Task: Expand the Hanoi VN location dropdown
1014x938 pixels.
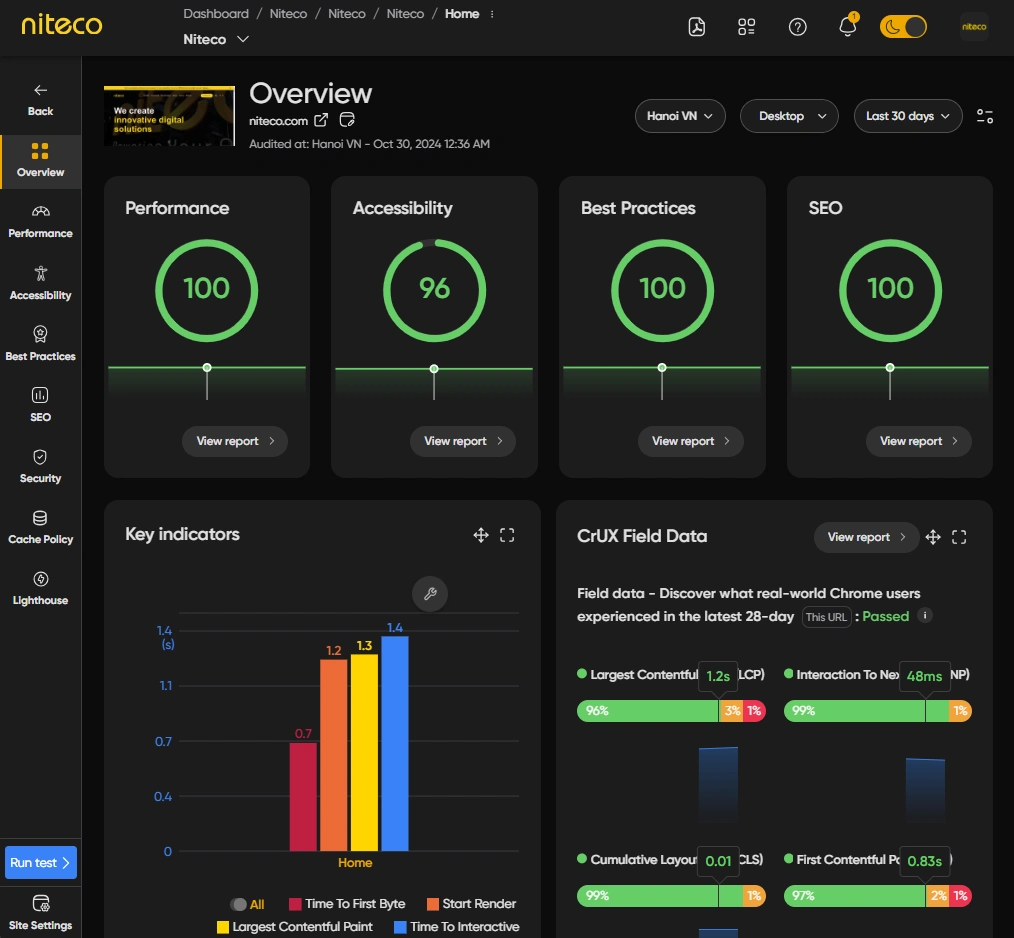Action: tap(680, 116)
